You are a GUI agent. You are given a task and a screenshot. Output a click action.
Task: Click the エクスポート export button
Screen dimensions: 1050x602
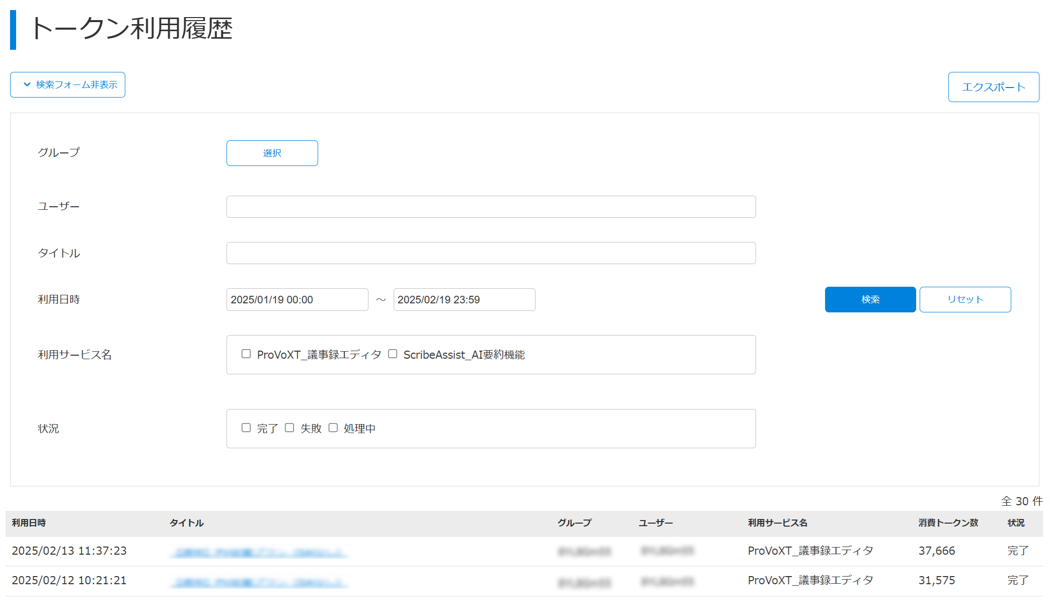click(993, 87)
